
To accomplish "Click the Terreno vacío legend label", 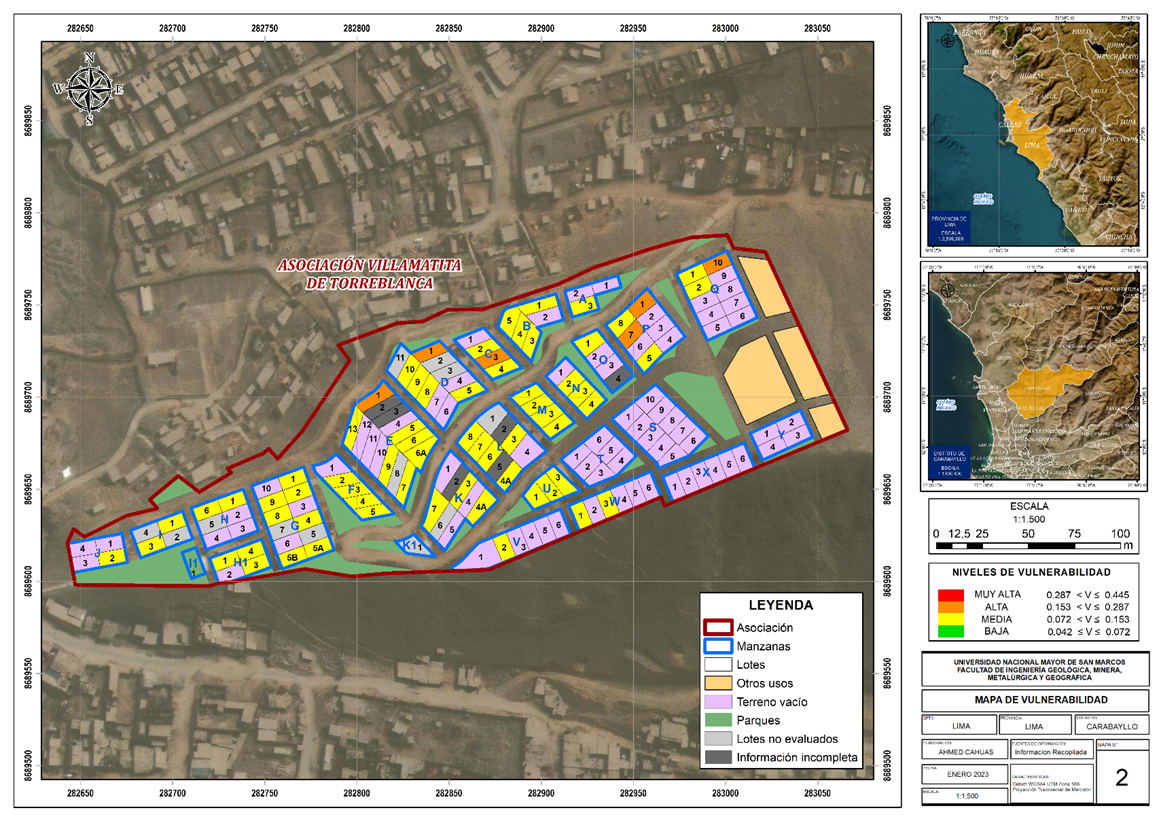I will [772, 702].
